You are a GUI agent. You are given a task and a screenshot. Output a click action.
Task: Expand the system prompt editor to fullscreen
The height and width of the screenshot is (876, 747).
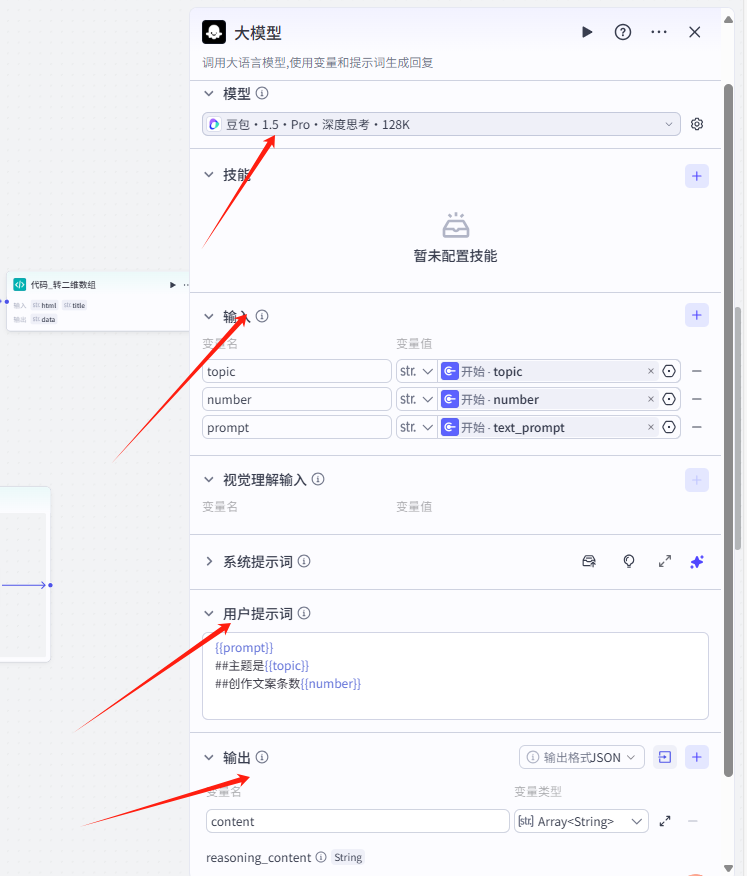click(x=665, y=561)
